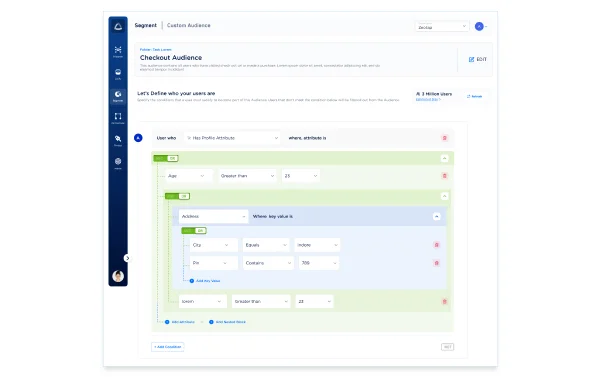Delete the Pin key value row
The image size is (600, 377).
click(436, 263)
